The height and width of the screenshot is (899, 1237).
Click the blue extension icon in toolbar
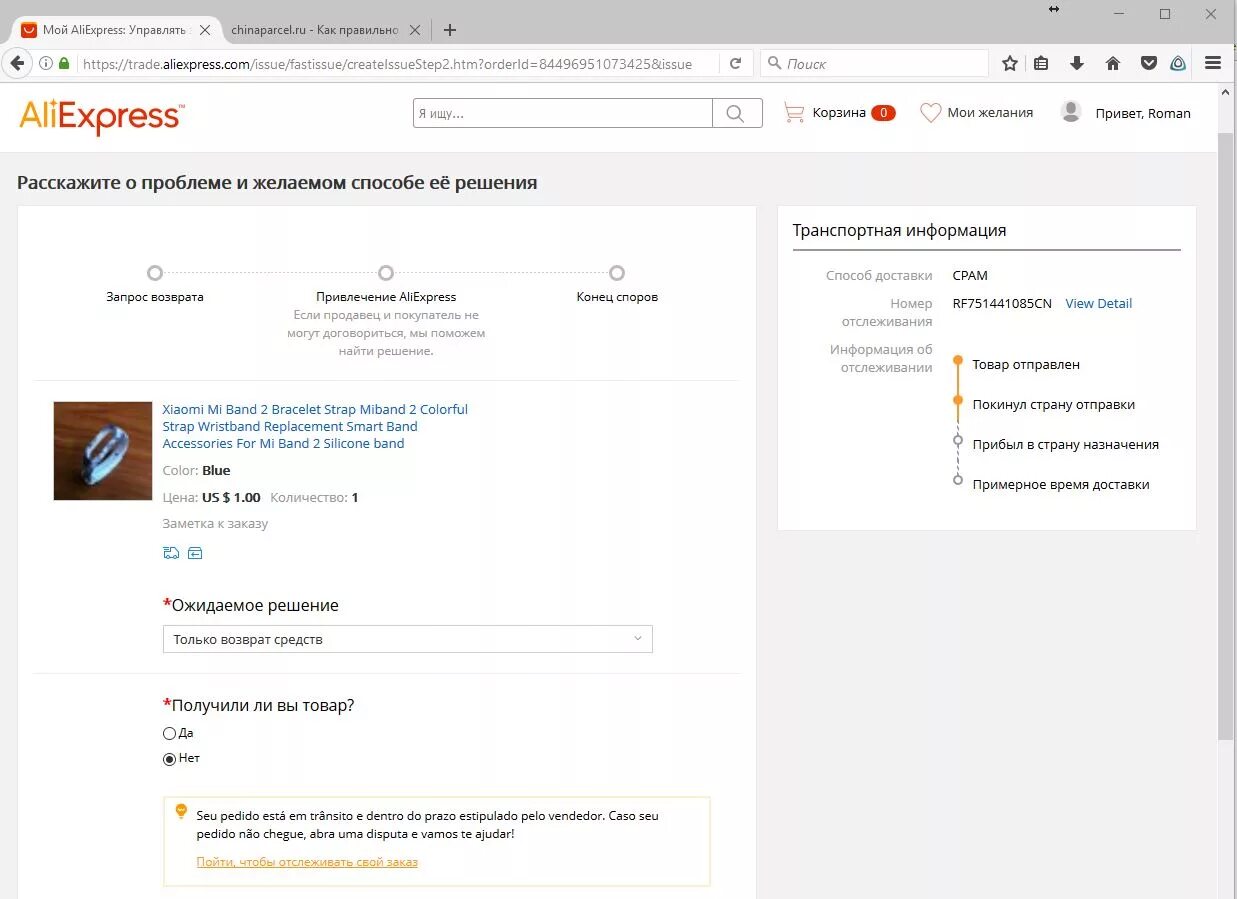pos(1178,63)
